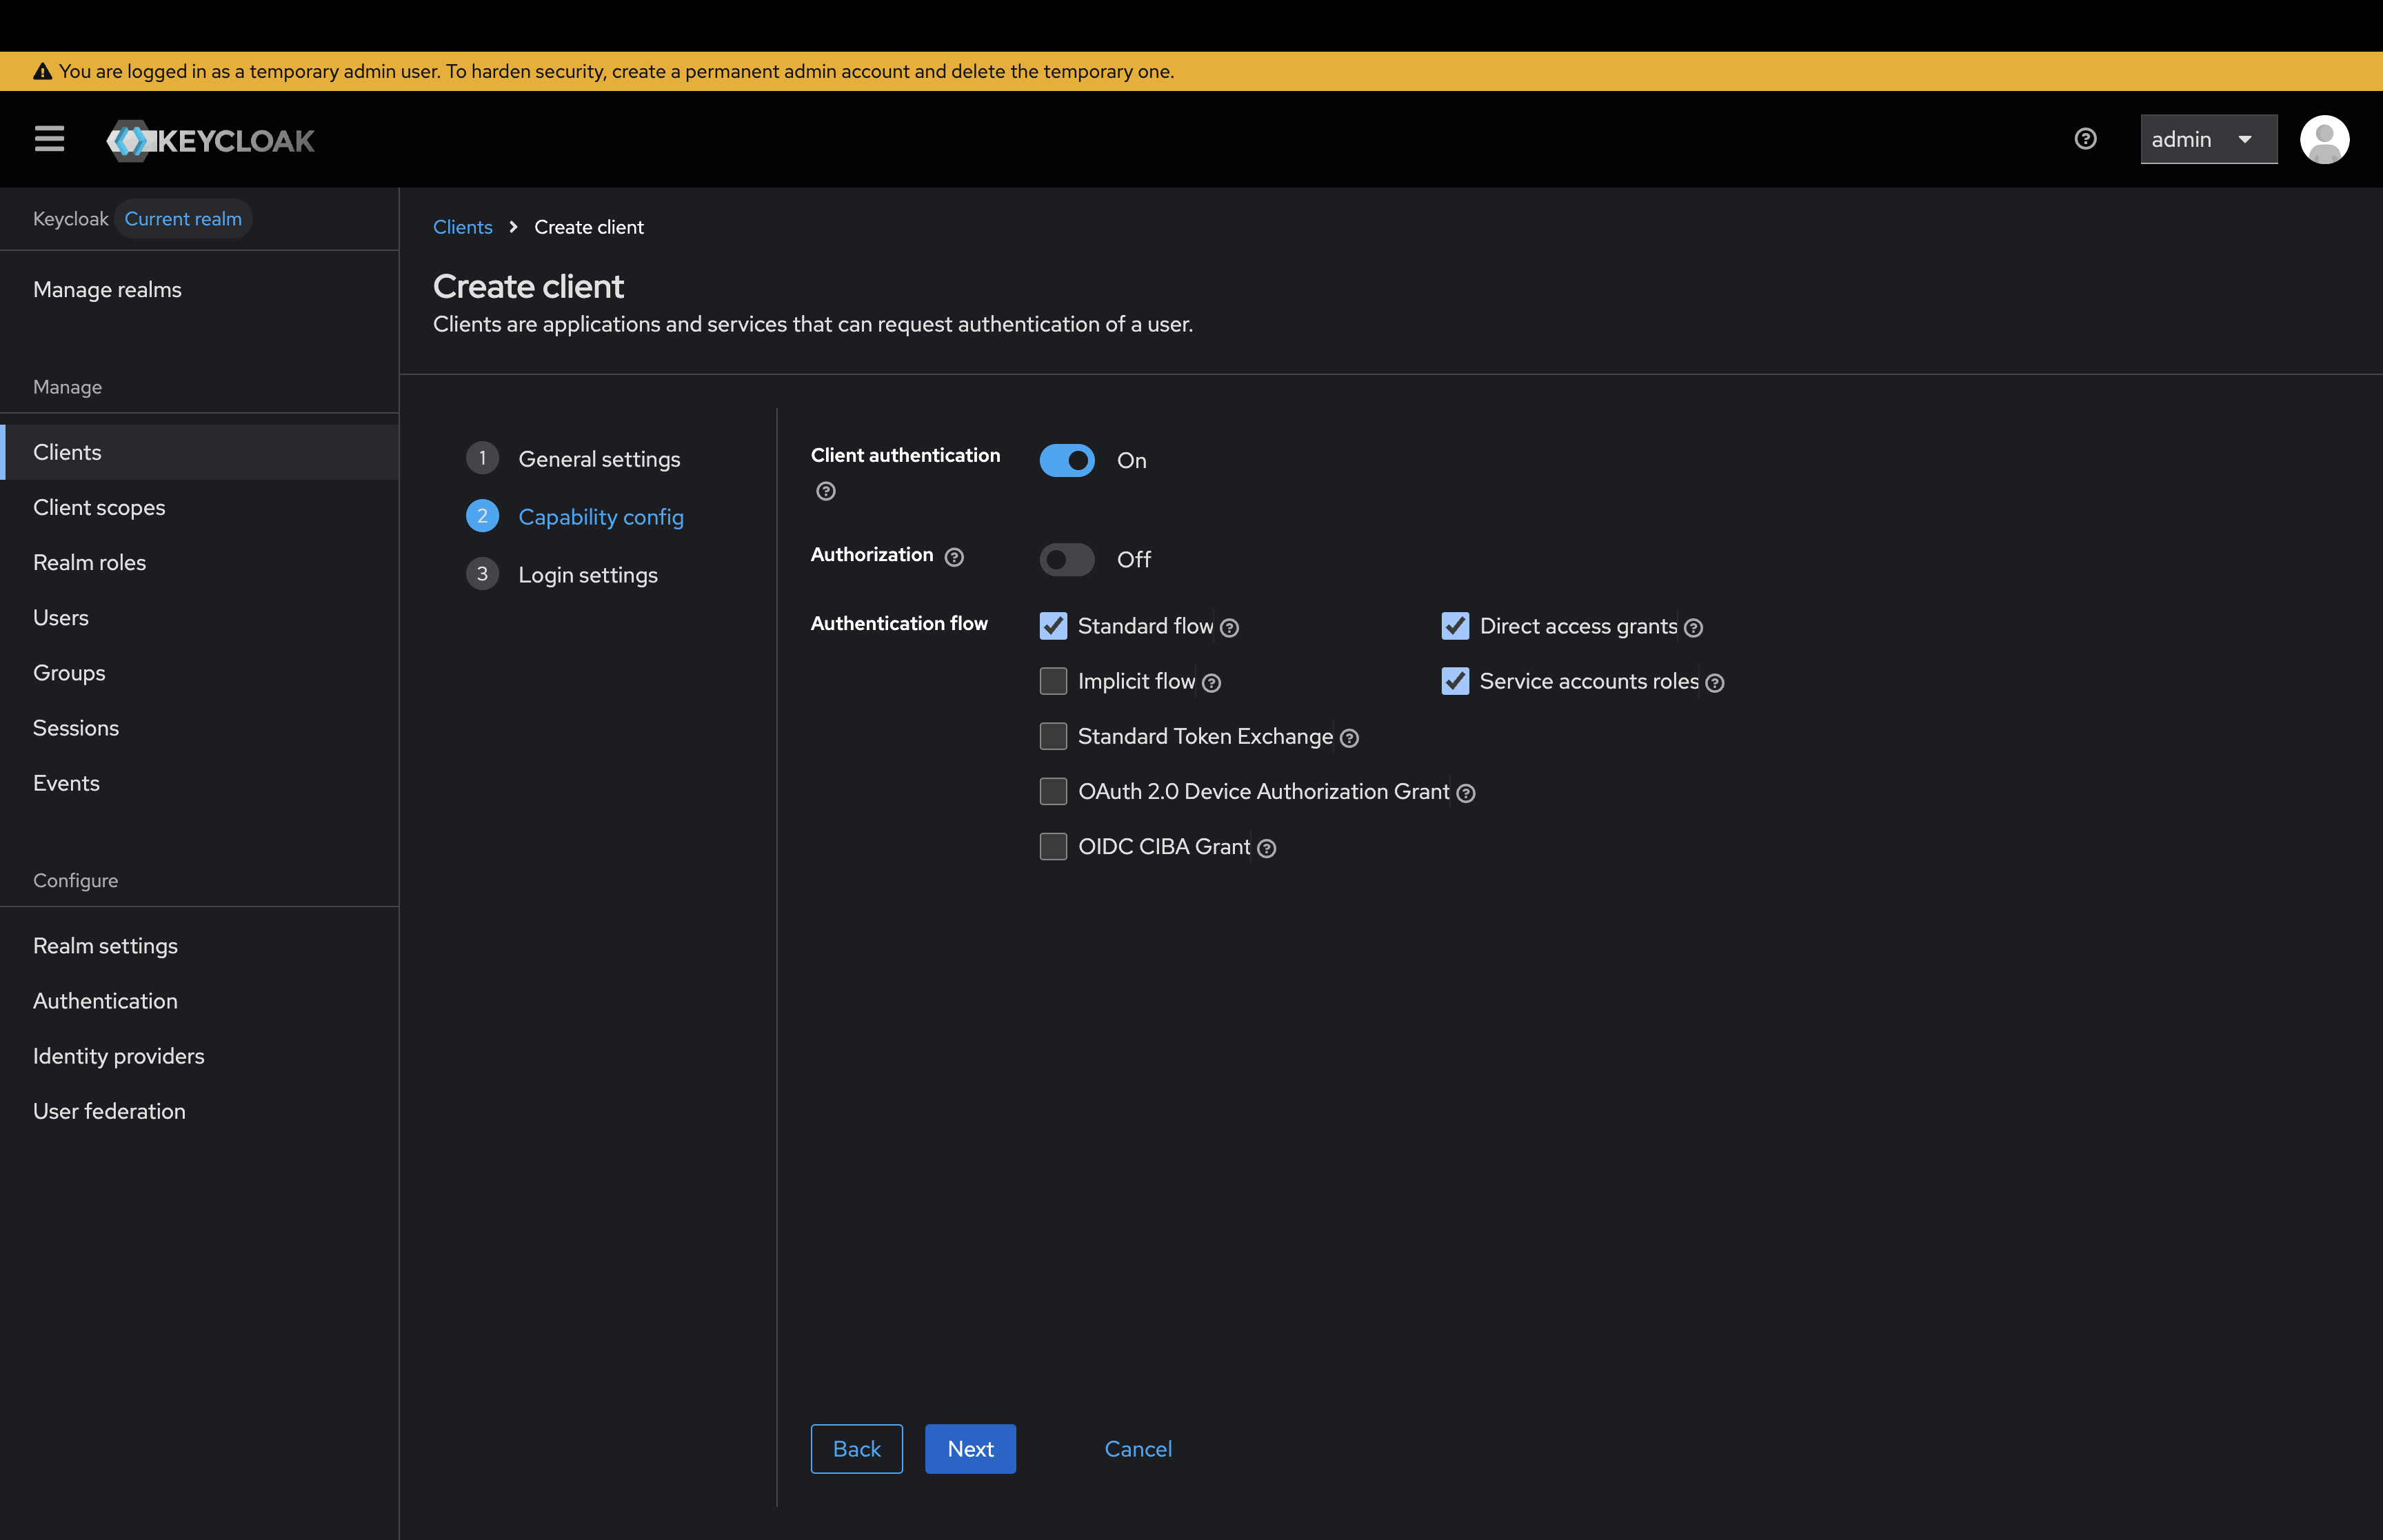The height and width of the screenshot is (1540, 2383).
Task: Click the Create client breadcrumb text
Action: coord(589,227)
